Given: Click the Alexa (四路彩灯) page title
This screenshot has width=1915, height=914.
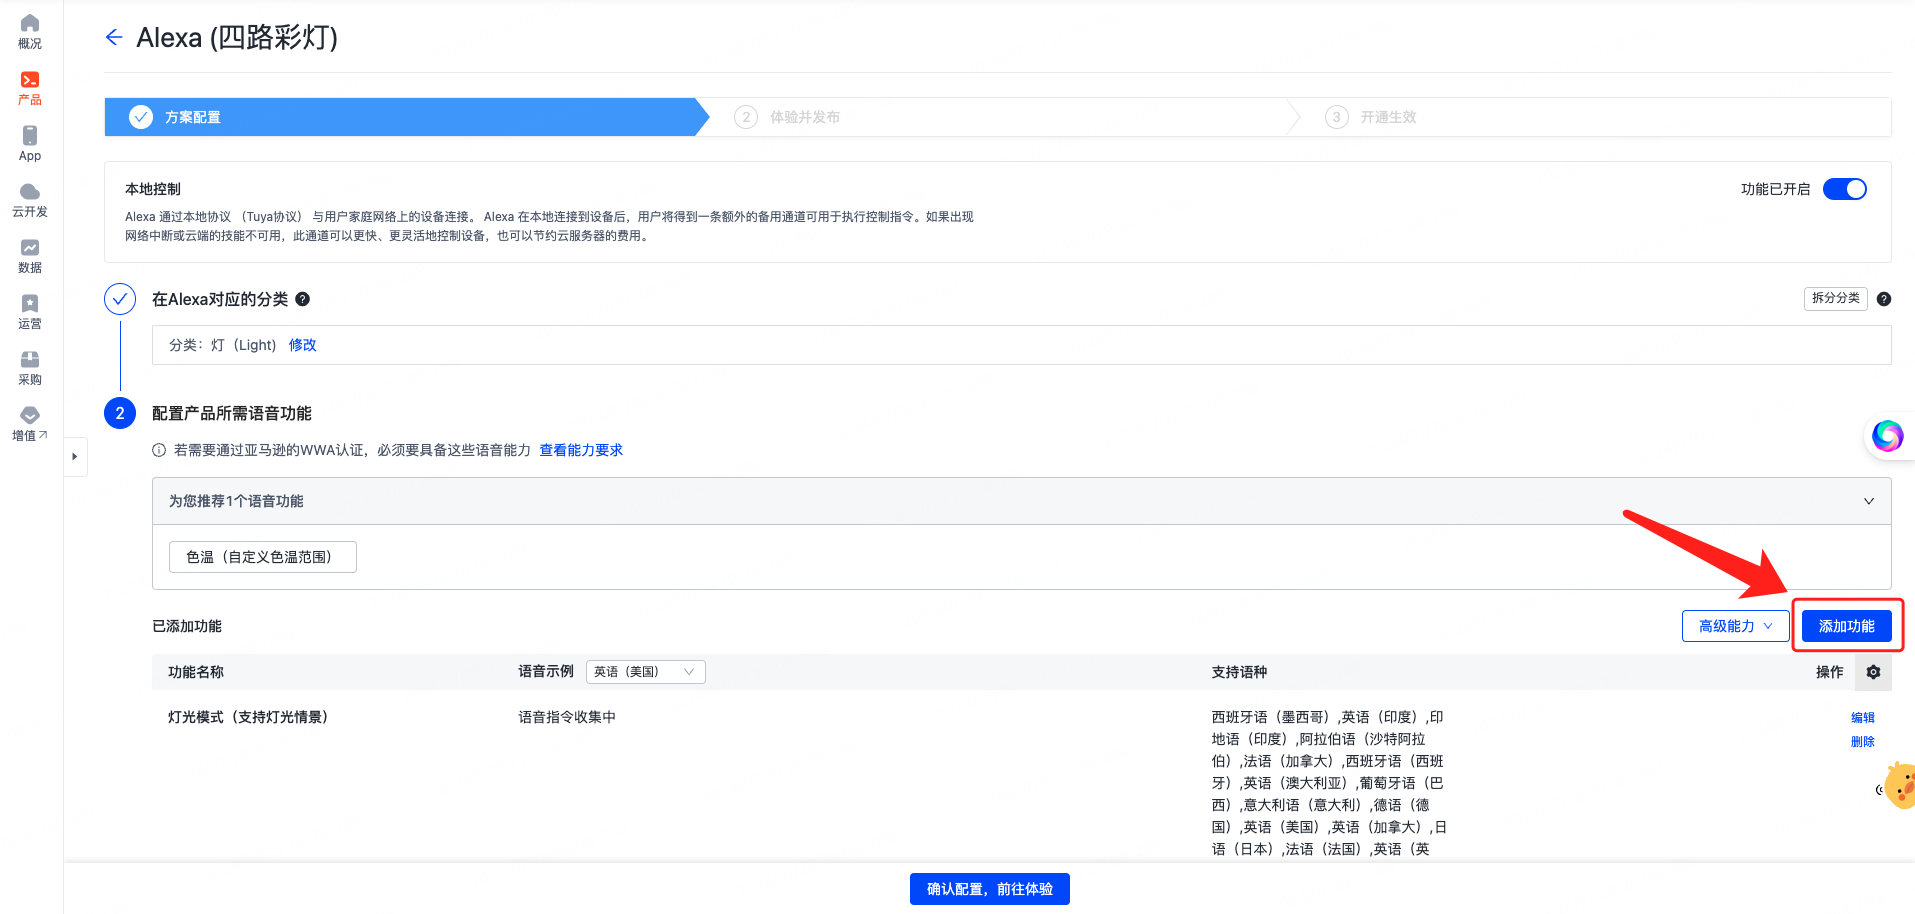Looking at the screenshot, I should [x=237, y=37].
